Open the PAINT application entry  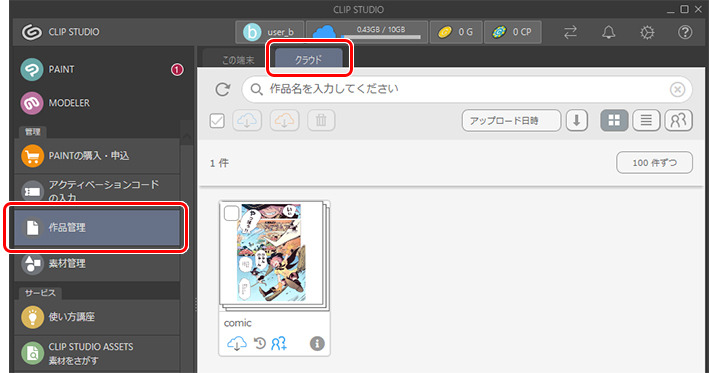click(x=97, y=70)
